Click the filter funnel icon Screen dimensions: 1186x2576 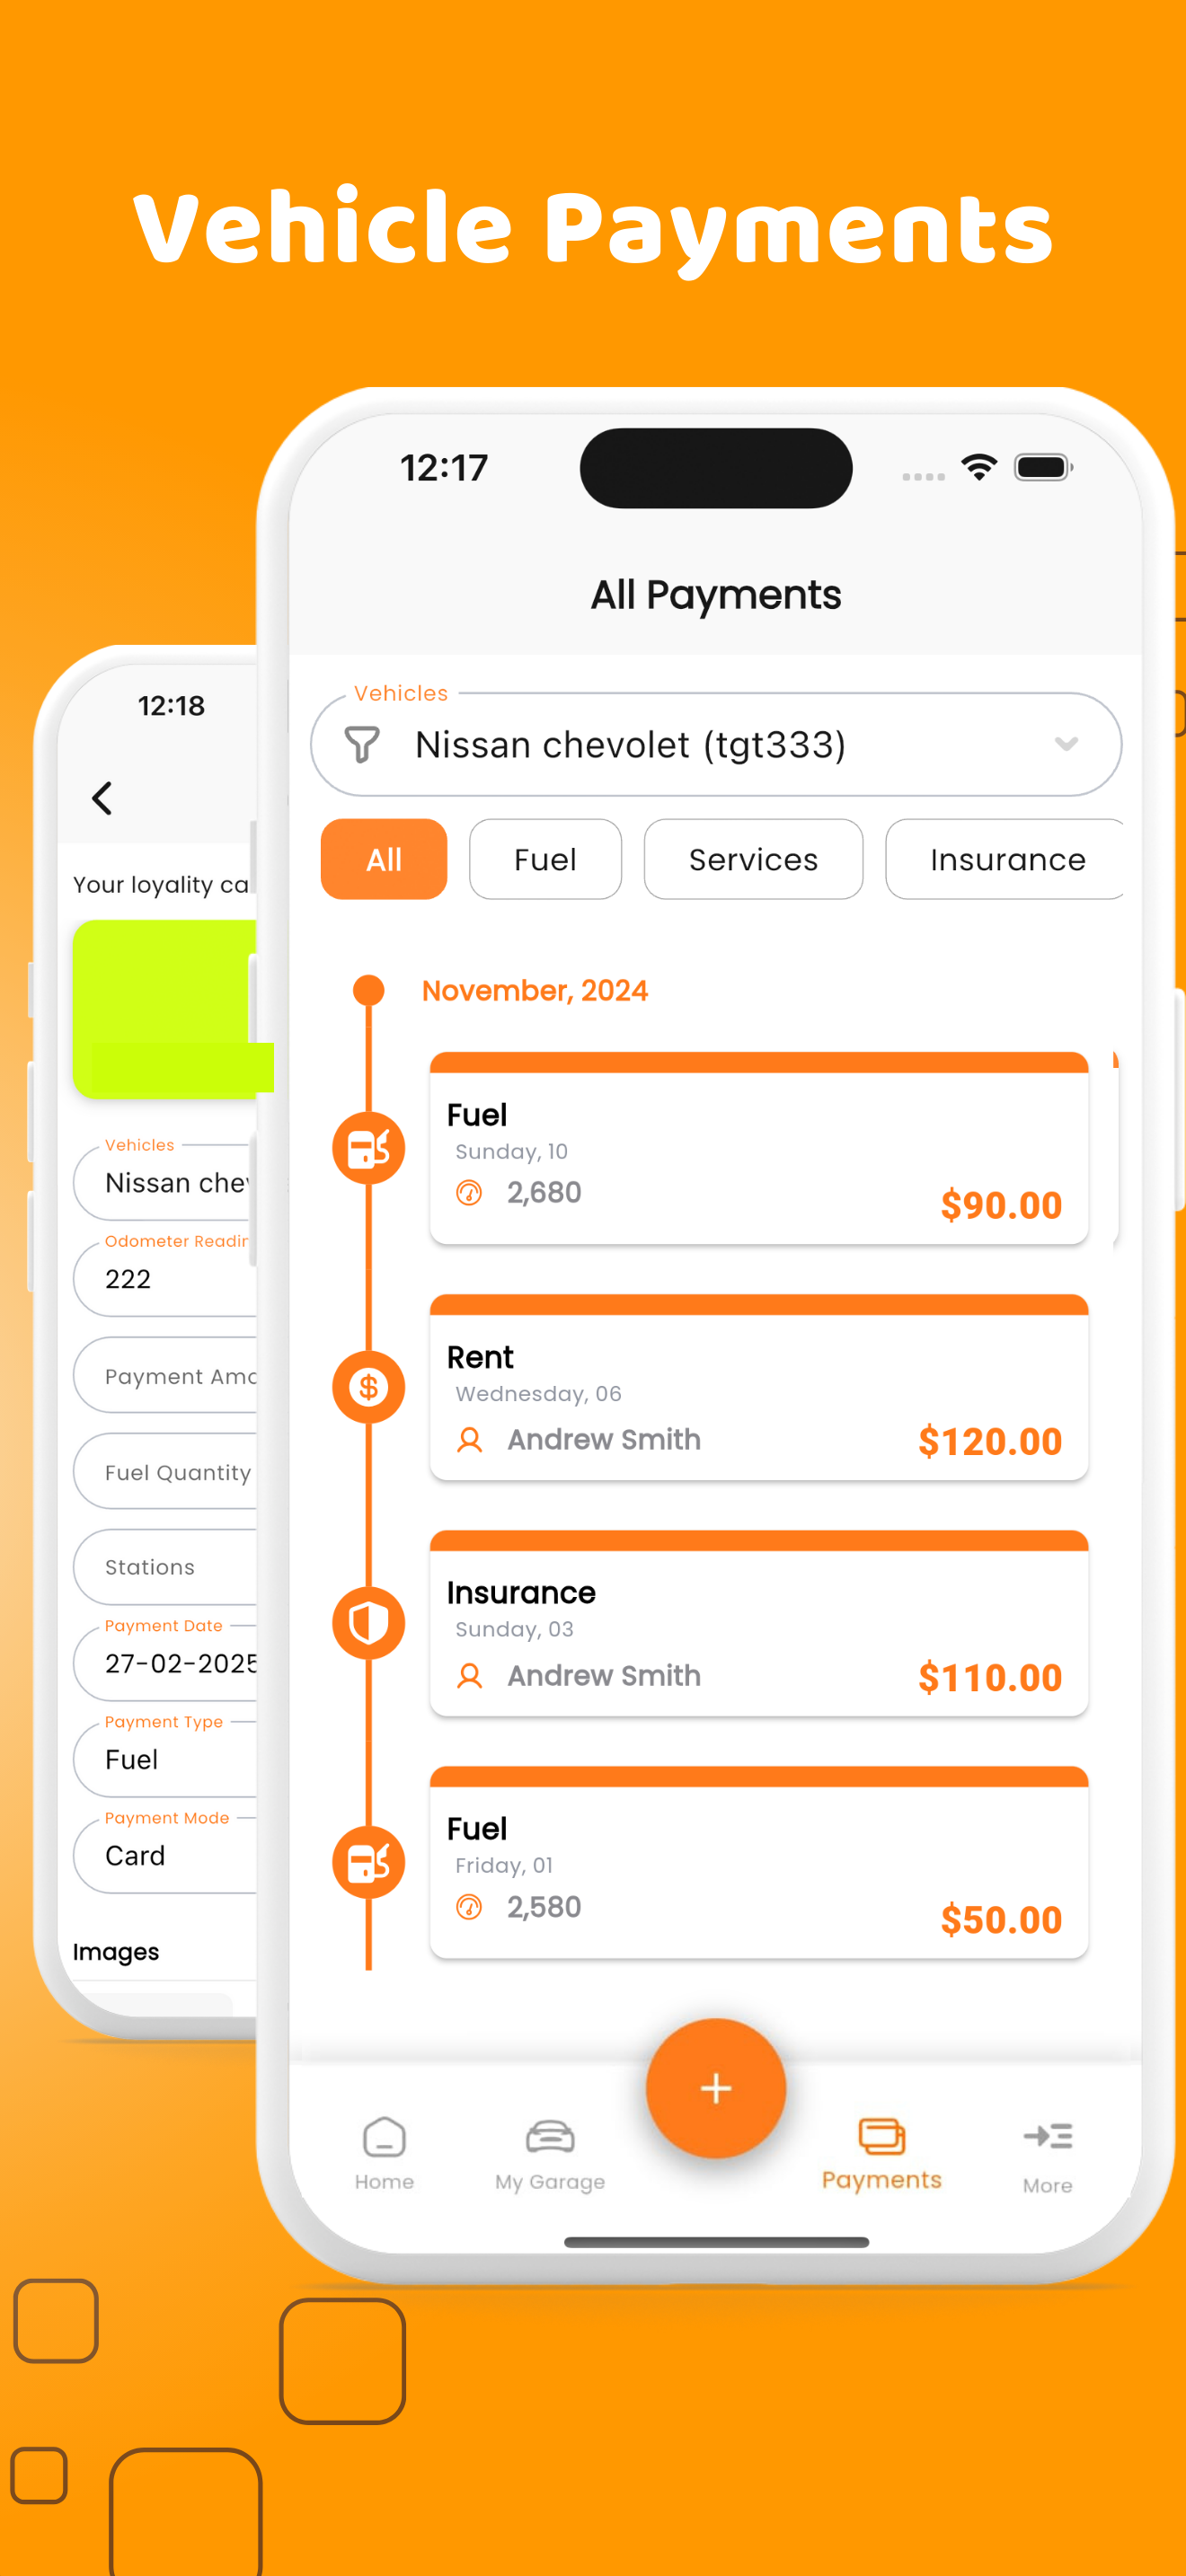click(x=362, y=744)
